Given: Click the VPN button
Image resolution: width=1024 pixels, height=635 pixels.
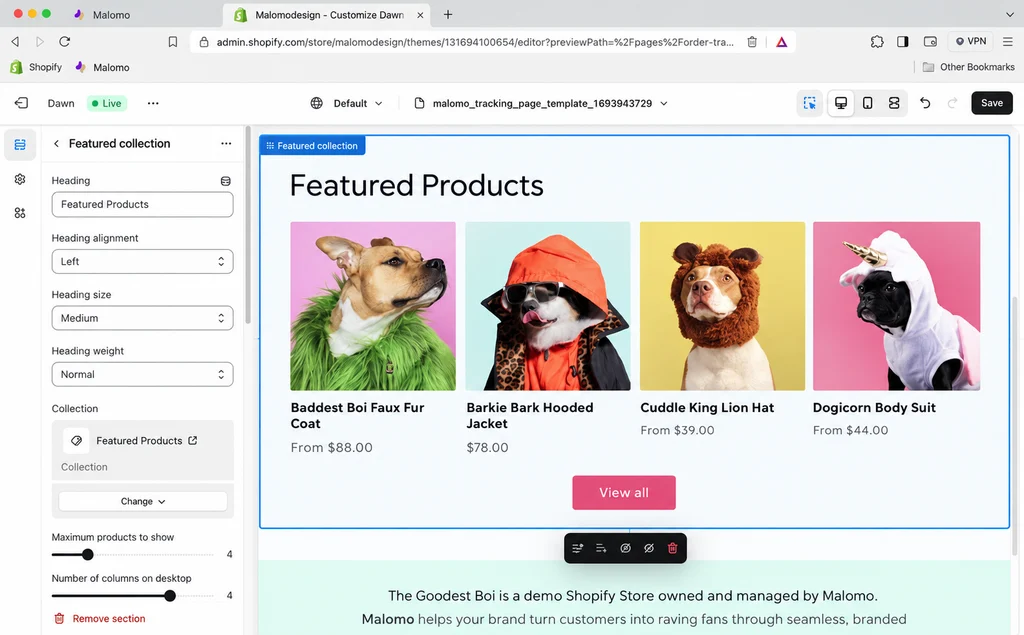Looking at the screenshot, I should point(970,42).
